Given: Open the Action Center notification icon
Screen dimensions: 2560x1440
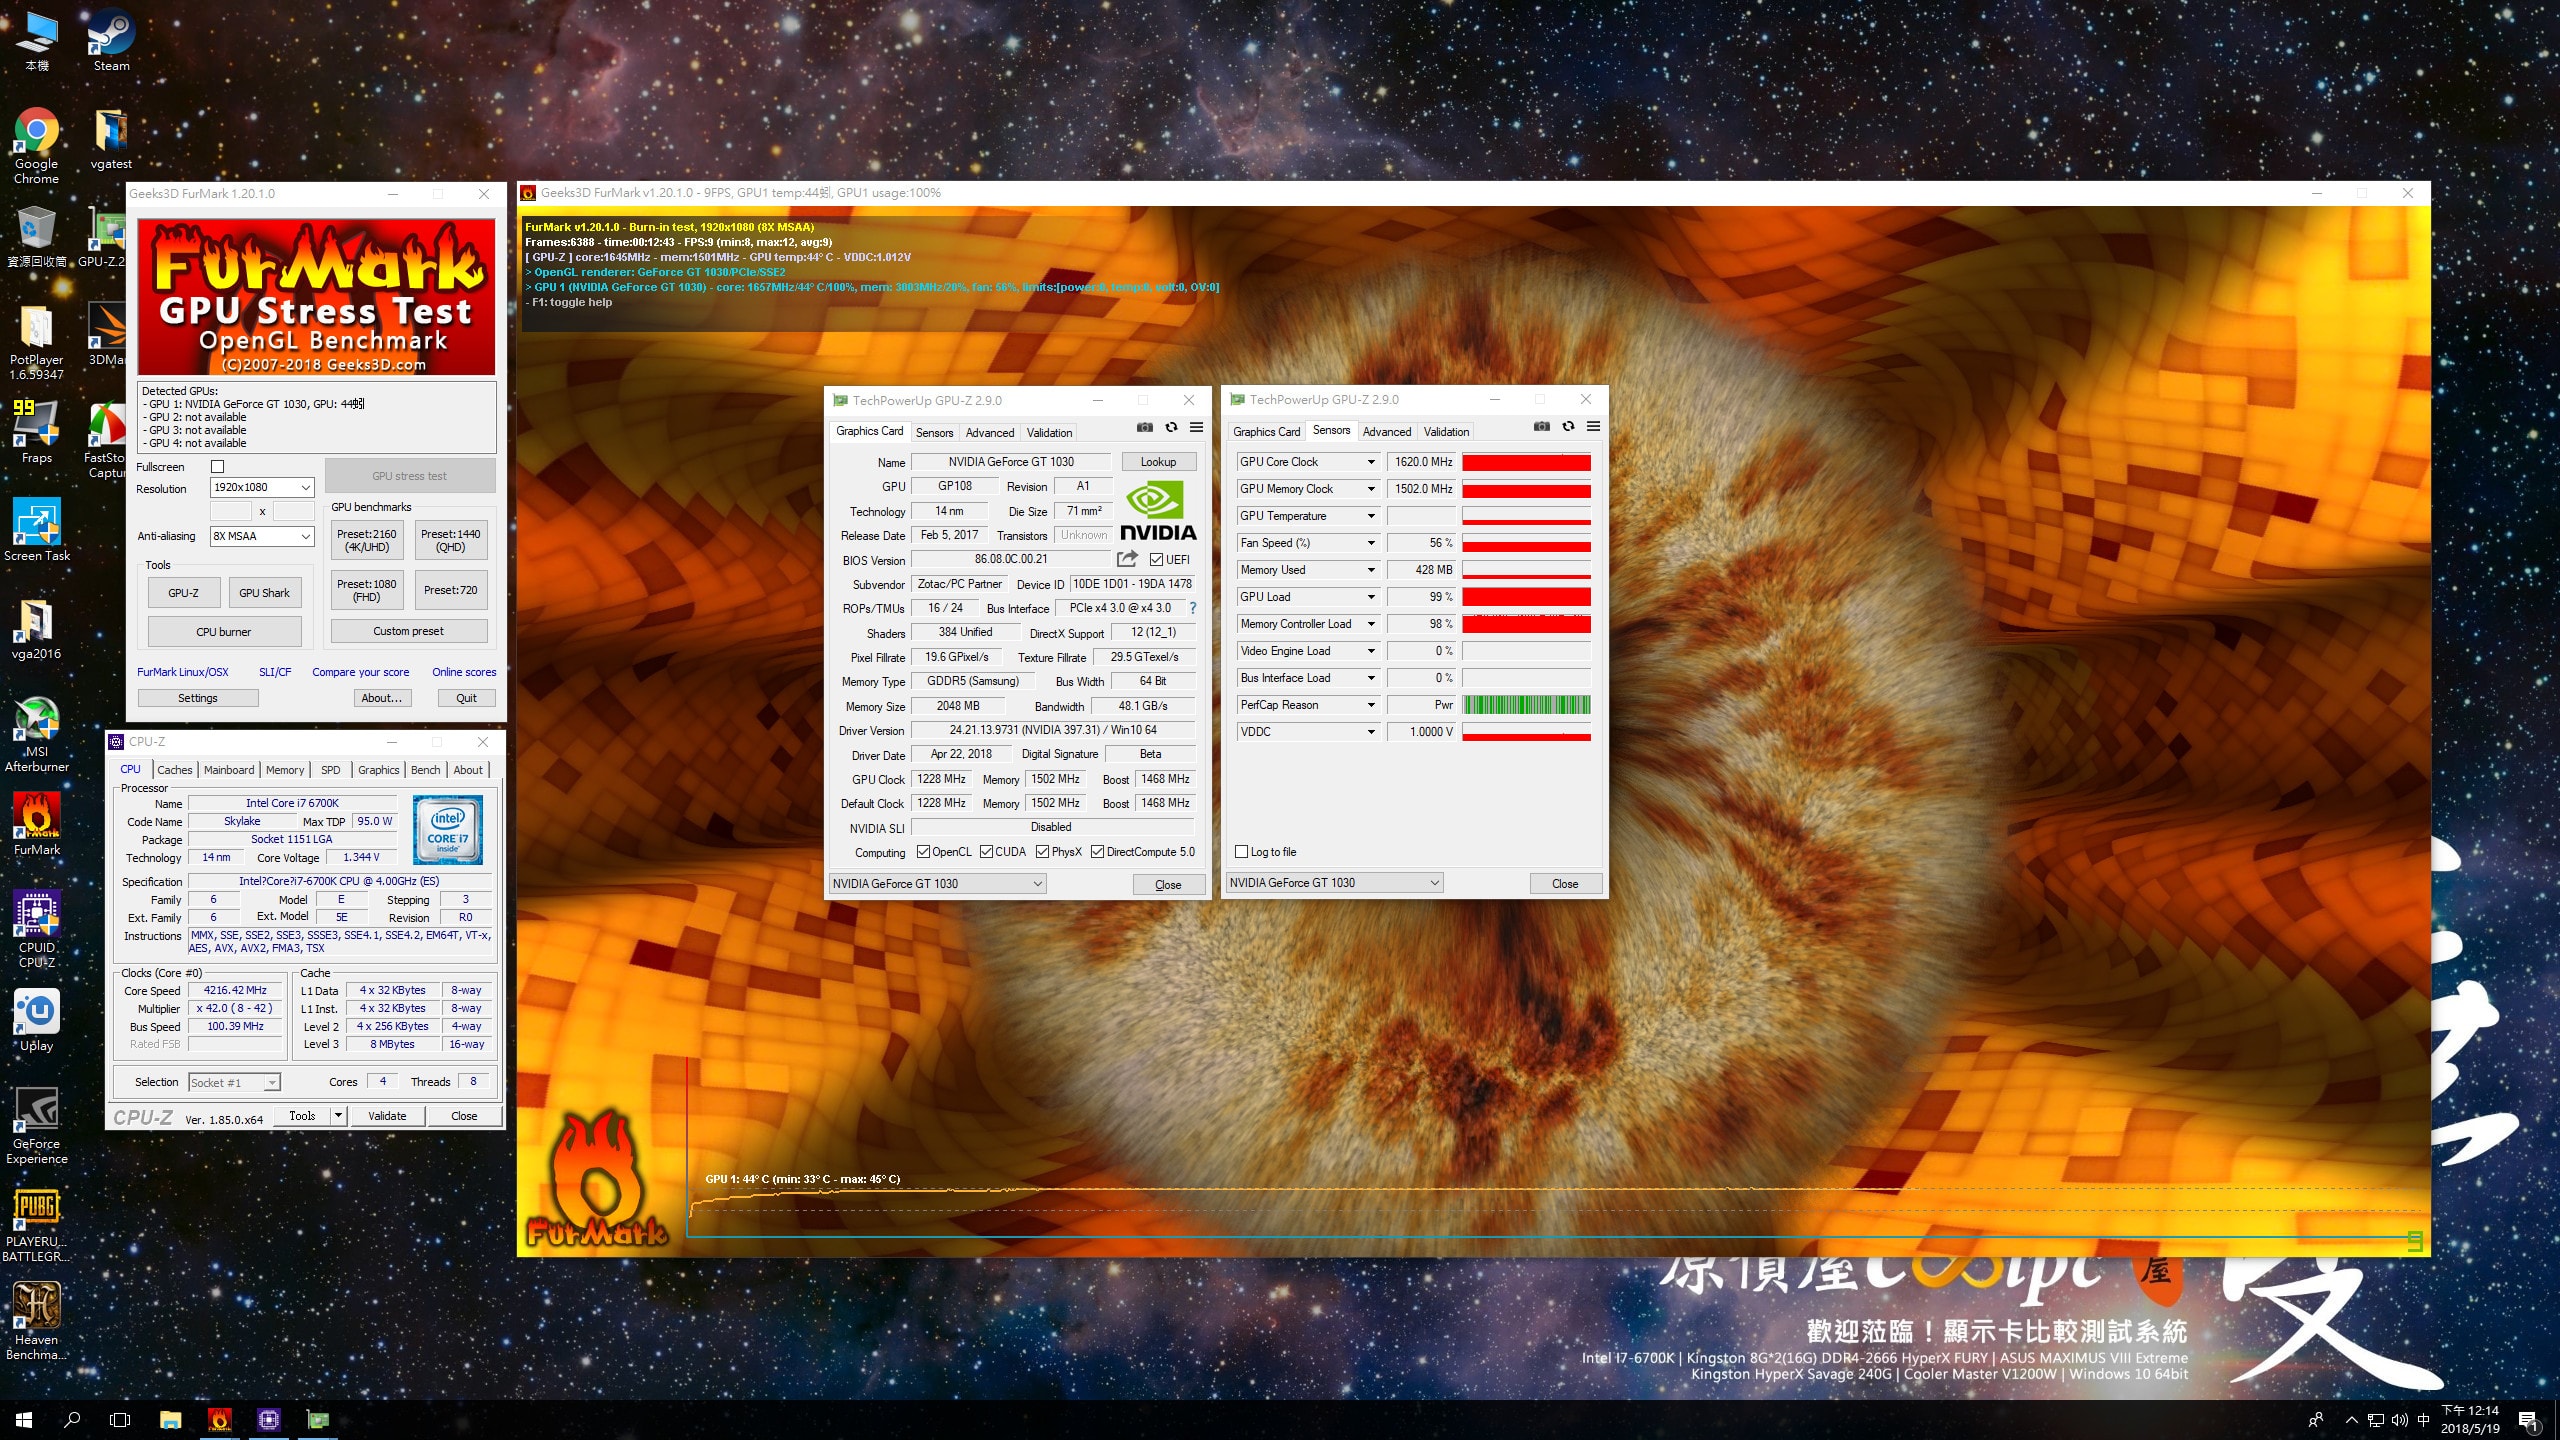Looking at the screenshot, I should [2527, 1420].
